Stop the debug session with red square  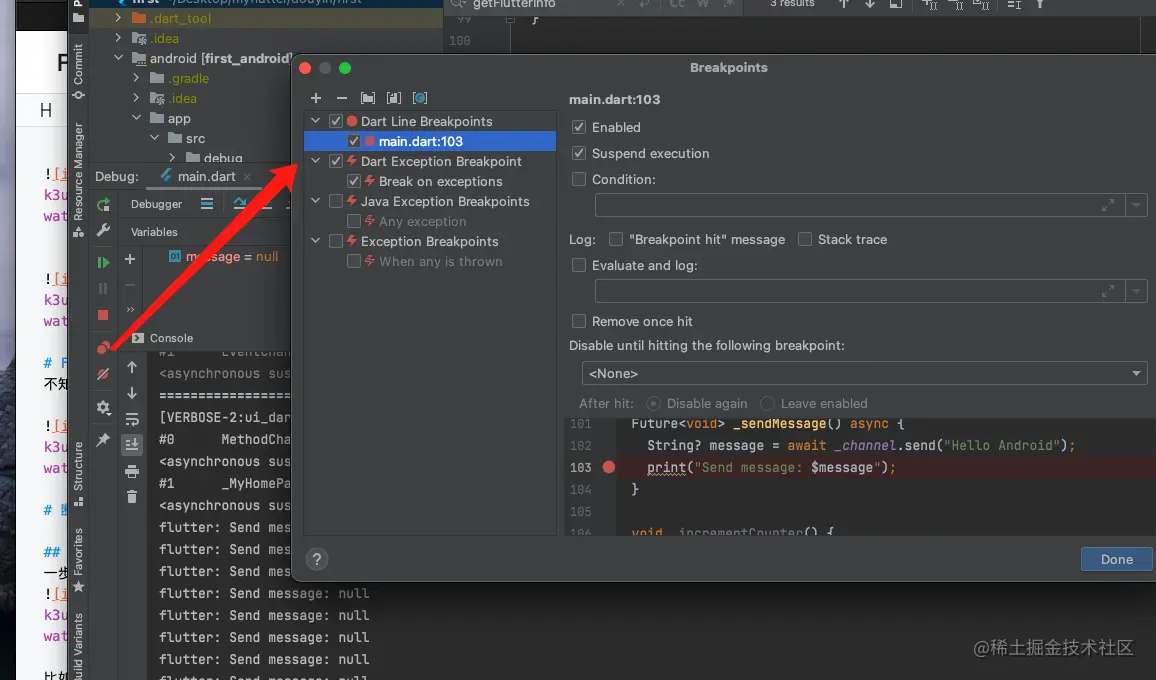point(103,315)
